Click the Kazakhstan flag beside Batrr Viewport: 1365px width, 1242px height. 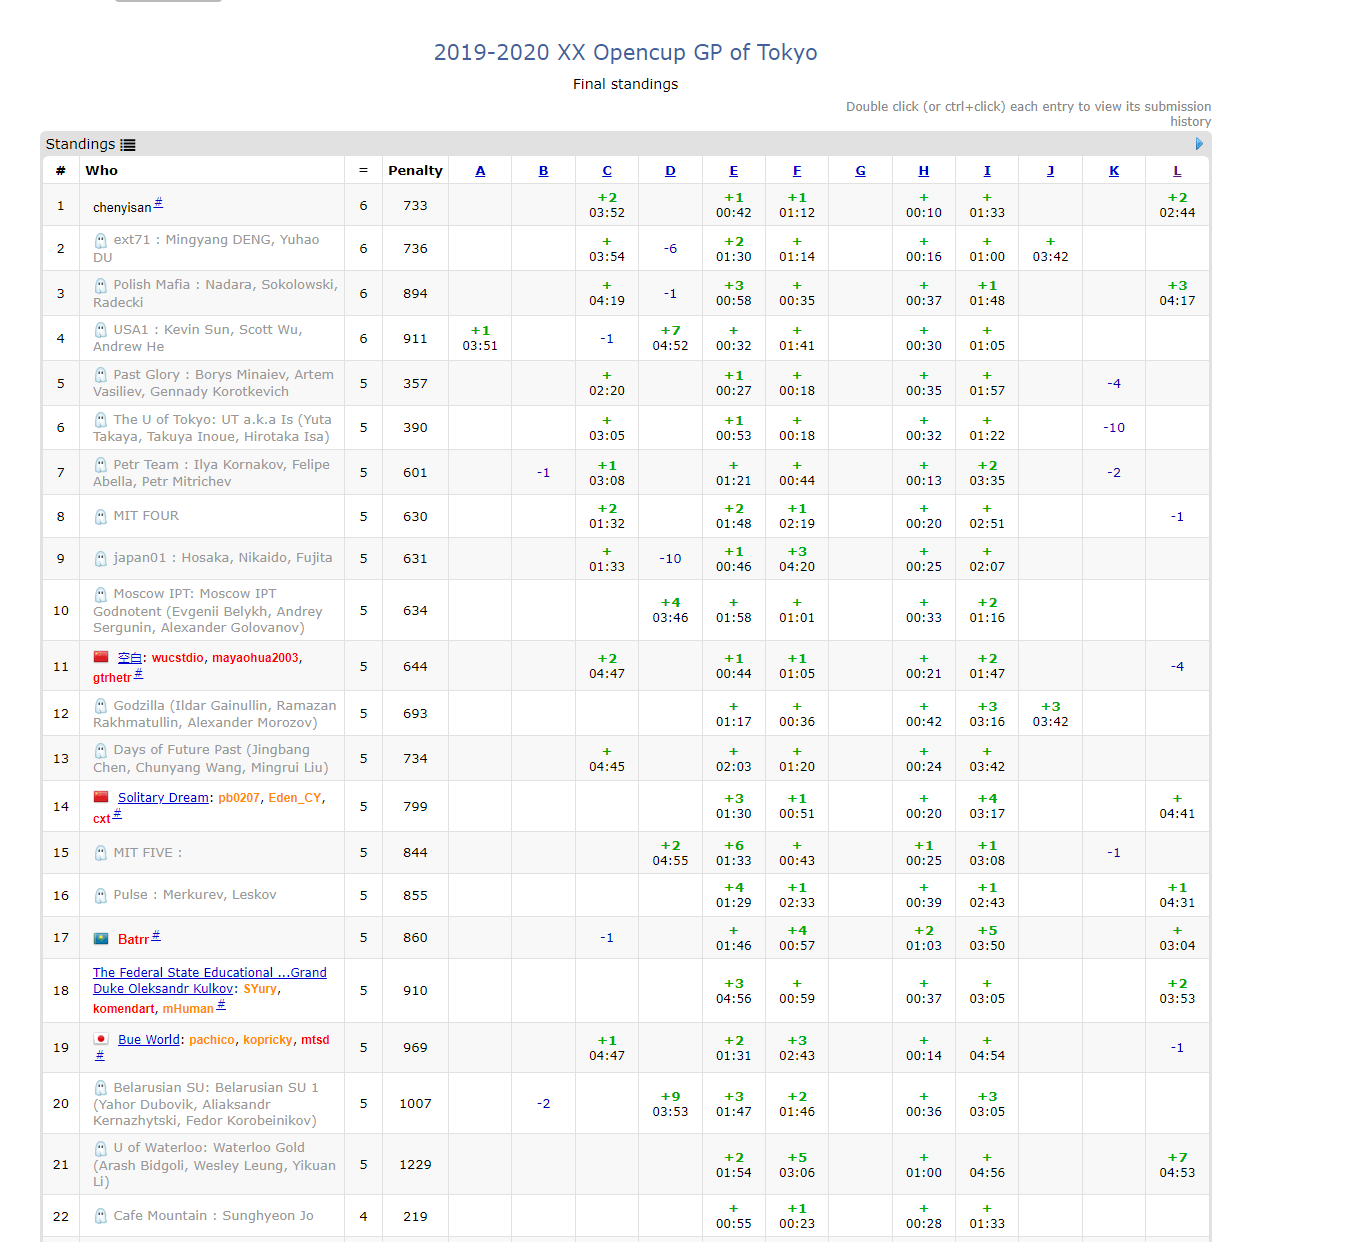101,938
